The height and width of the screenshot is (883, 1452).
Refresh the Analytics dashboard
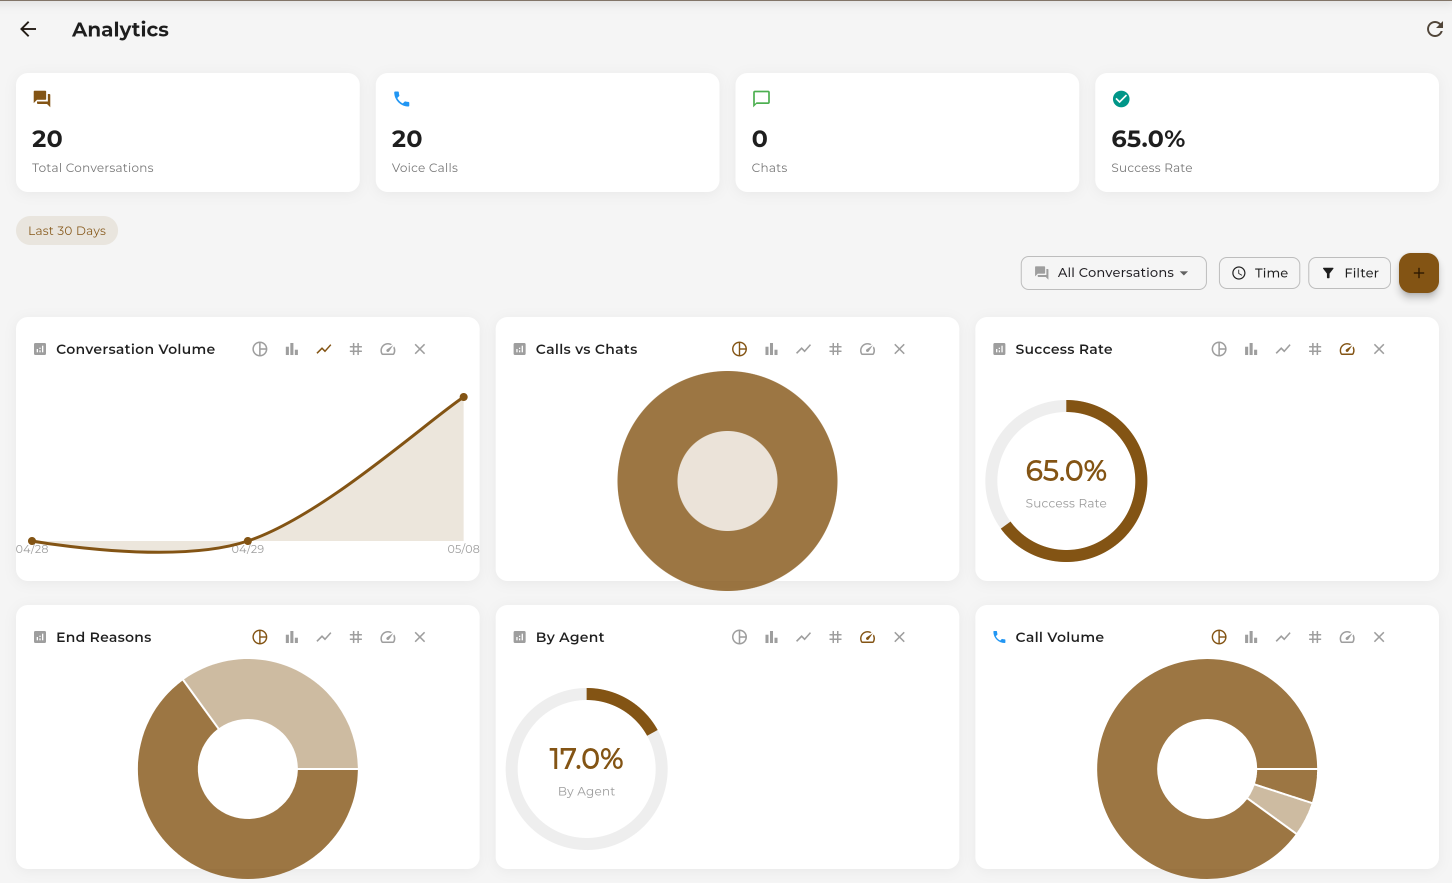(1434, 29)
